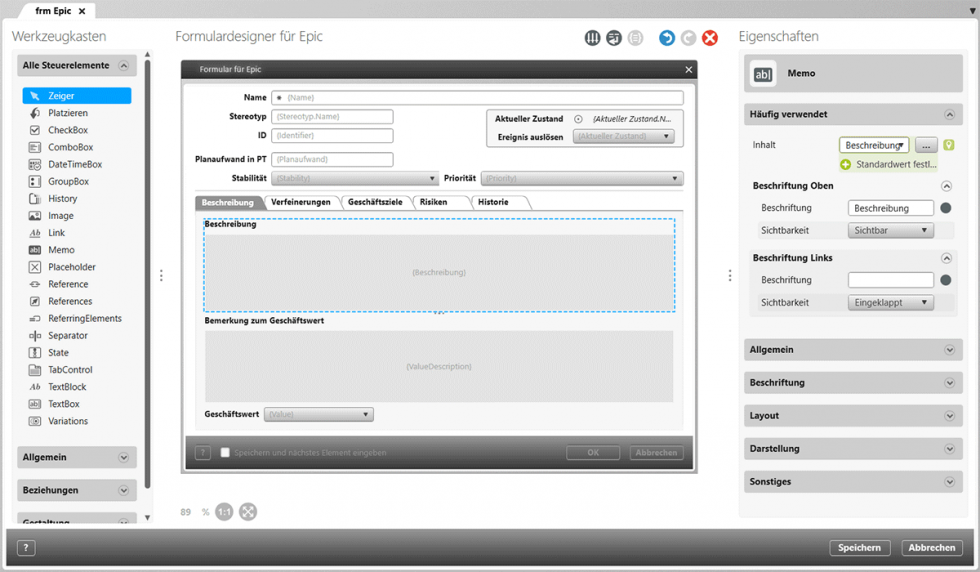Choose the TextBlock control
The image size is (980, 572).
click(x=67, y=387)
